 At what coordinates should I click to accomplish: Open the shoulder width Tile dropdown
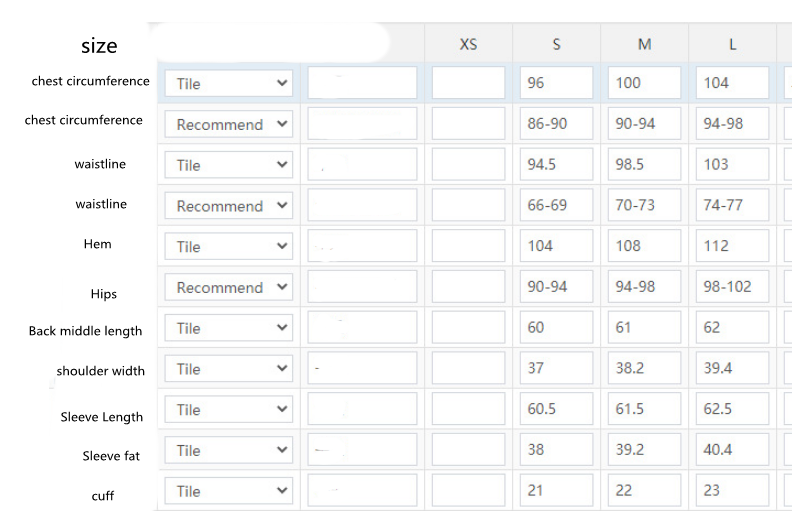(228, 369)
